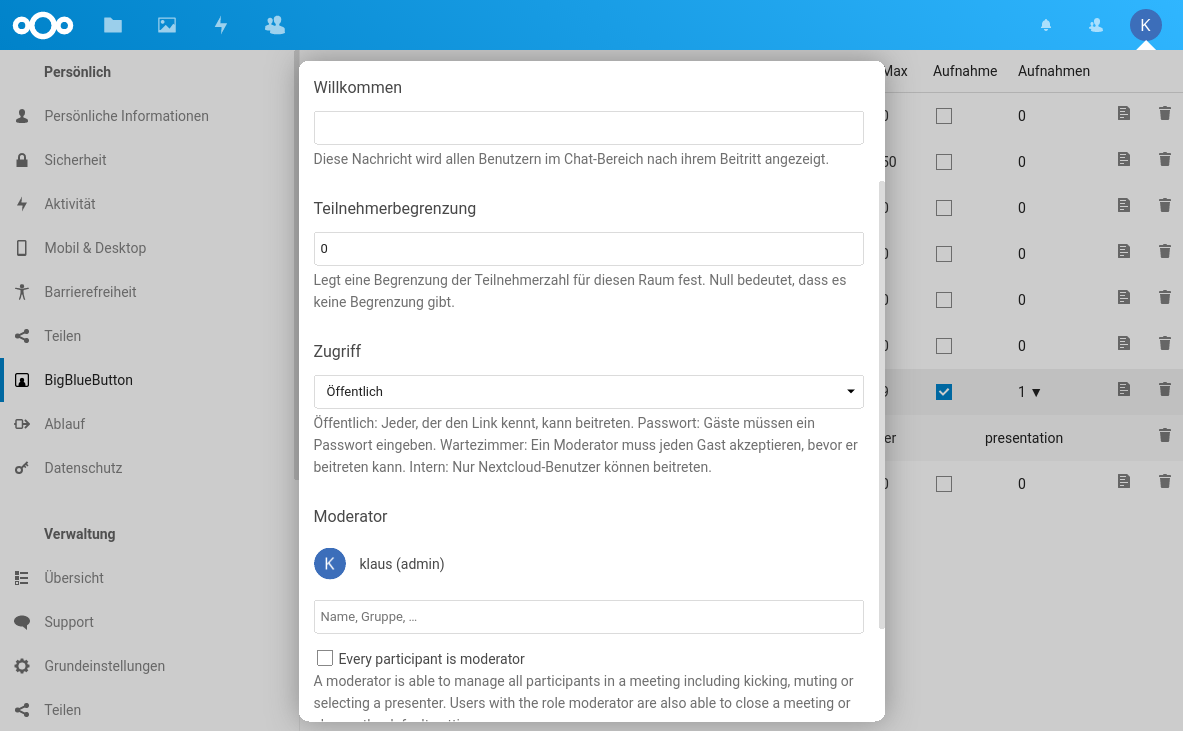Open the contacts menu icon near avatar
Screen dimensions: 1183x731
1096,25
